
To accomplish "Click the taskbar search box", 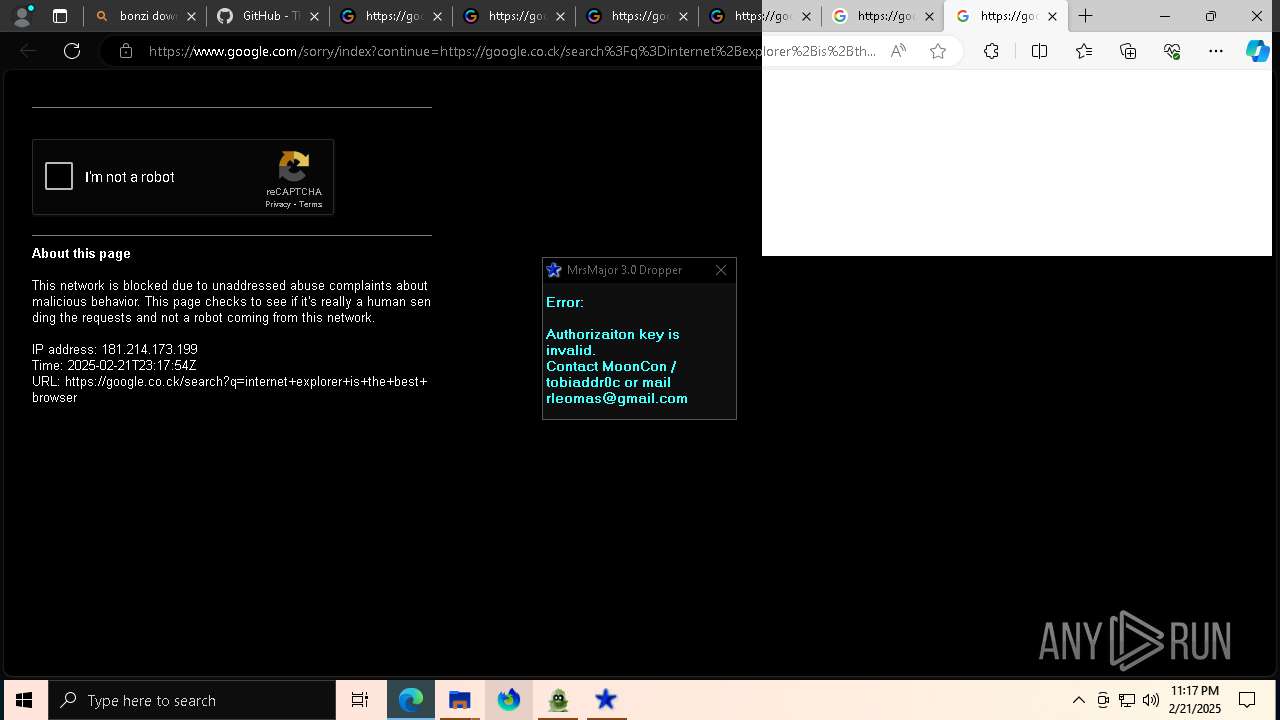I will [192, 700].
